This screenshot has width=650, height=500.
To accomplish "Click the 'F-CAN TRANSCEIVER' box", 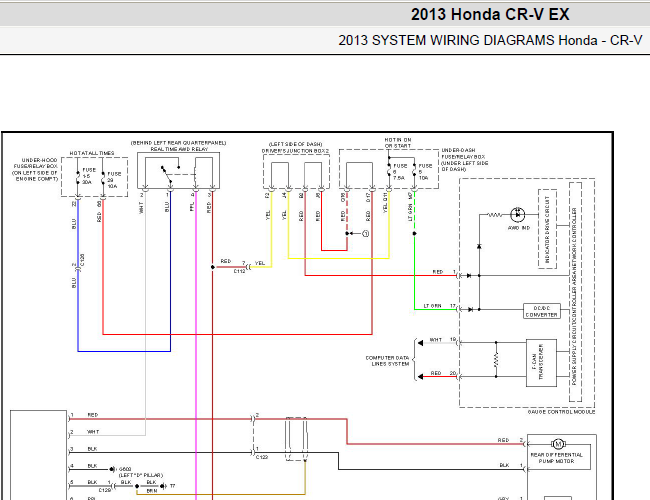I will coord(541,363).
